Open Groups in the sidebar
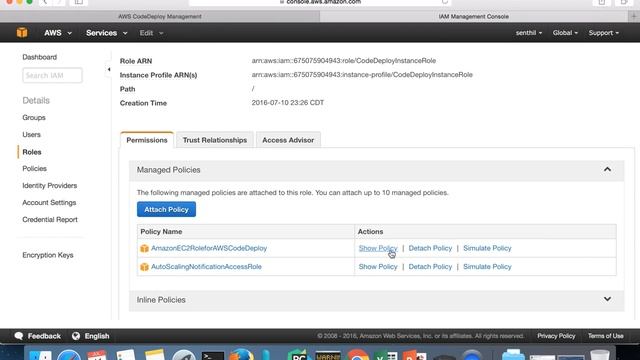The height and width of the screenshot is (360, 640). coord(34,118)
